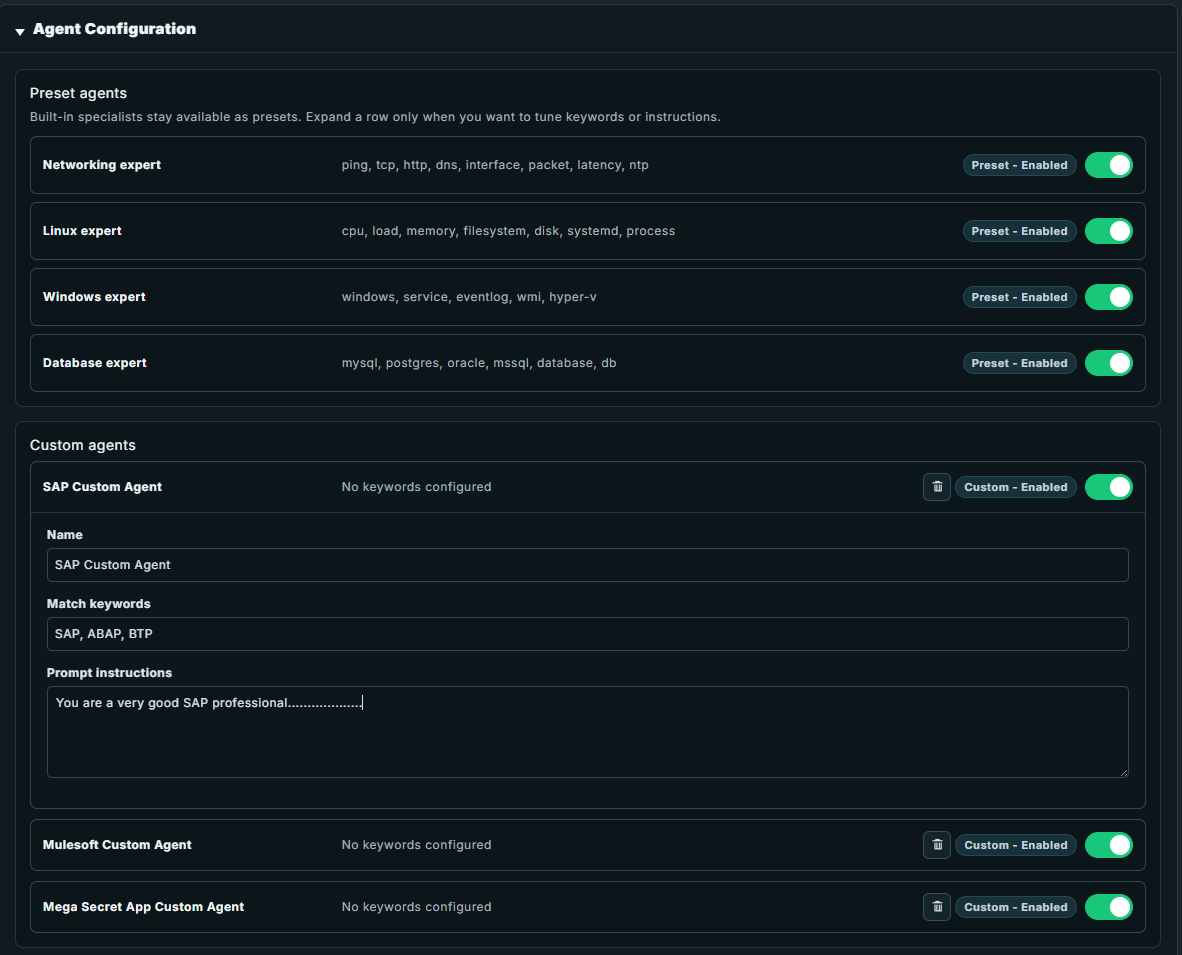The height and width of the screenshot is (955, 1182).
Task: Click the Windows expert Preset - Enabled badge
Action: click(x=1019, y=297)
